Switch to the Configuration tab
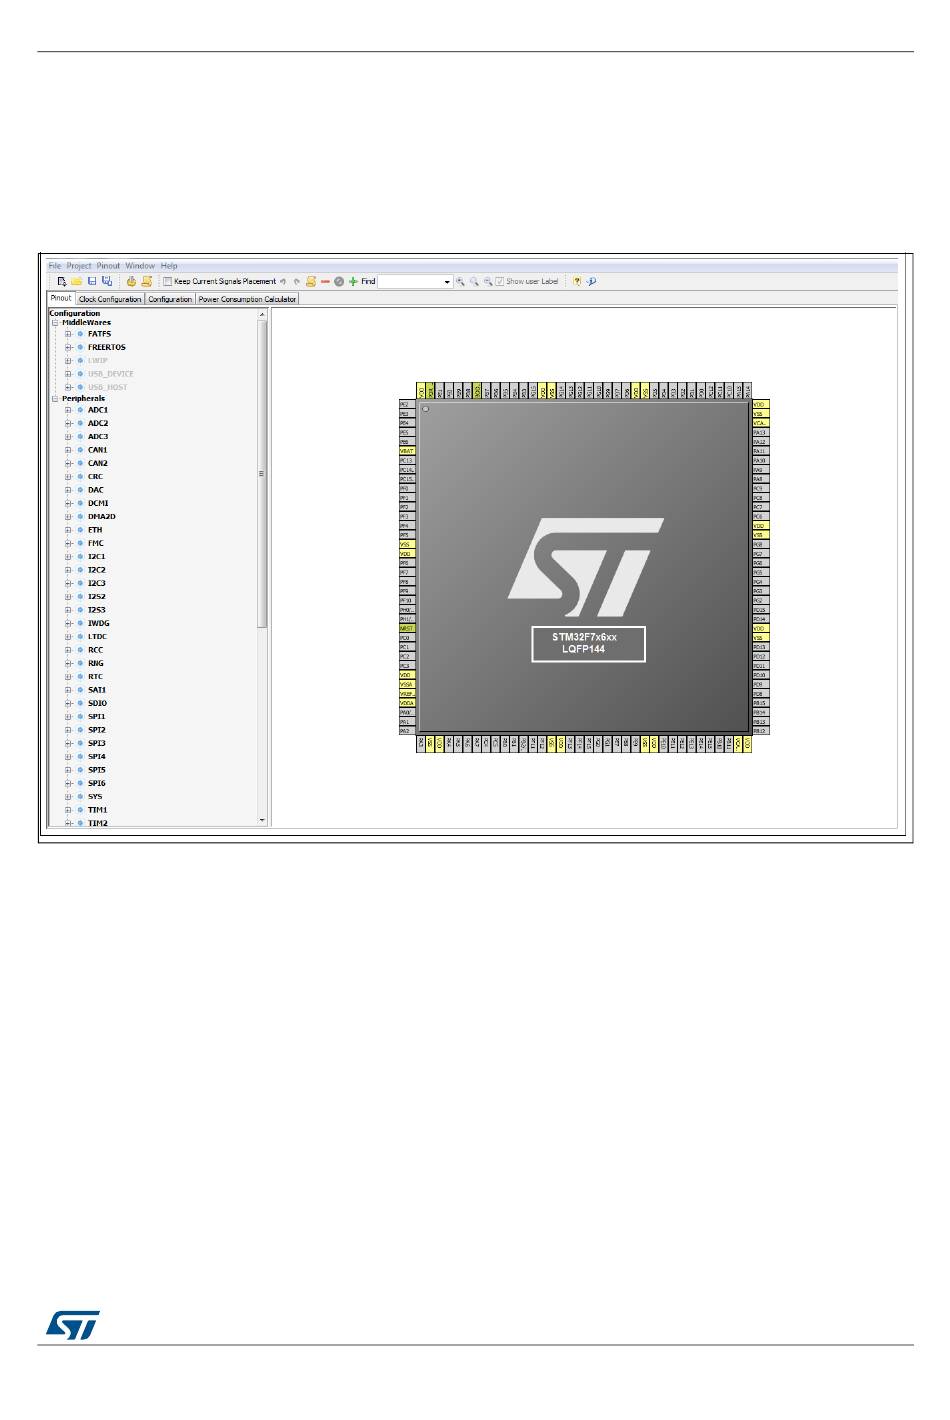Viewport: 950px width, 1420px height. click(x=170, y=299)
